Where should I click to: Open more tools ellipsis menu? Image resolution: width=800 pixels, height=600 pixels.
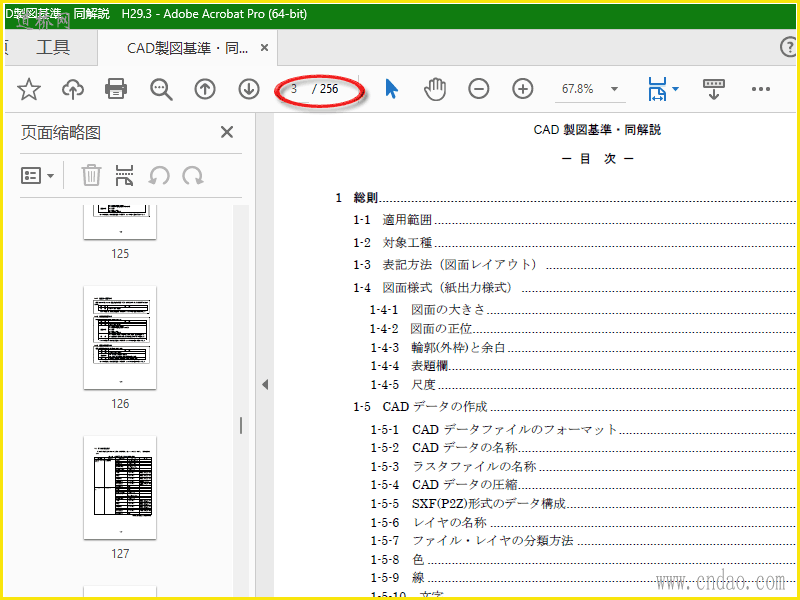pos(761,89)
